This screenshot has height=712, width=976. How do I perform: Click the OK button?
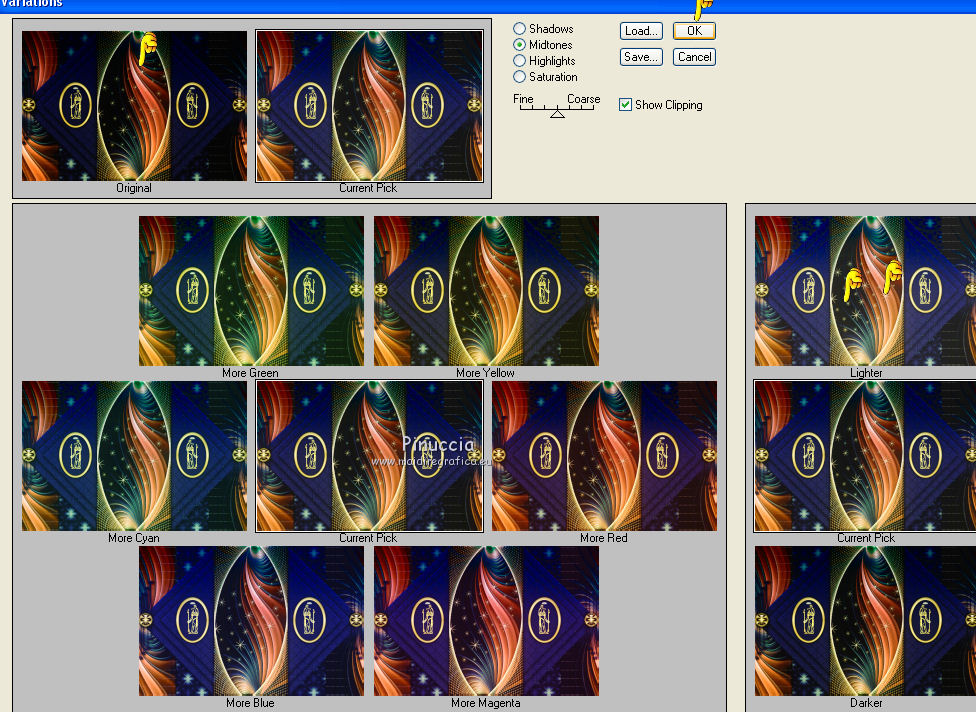[694, 31]
